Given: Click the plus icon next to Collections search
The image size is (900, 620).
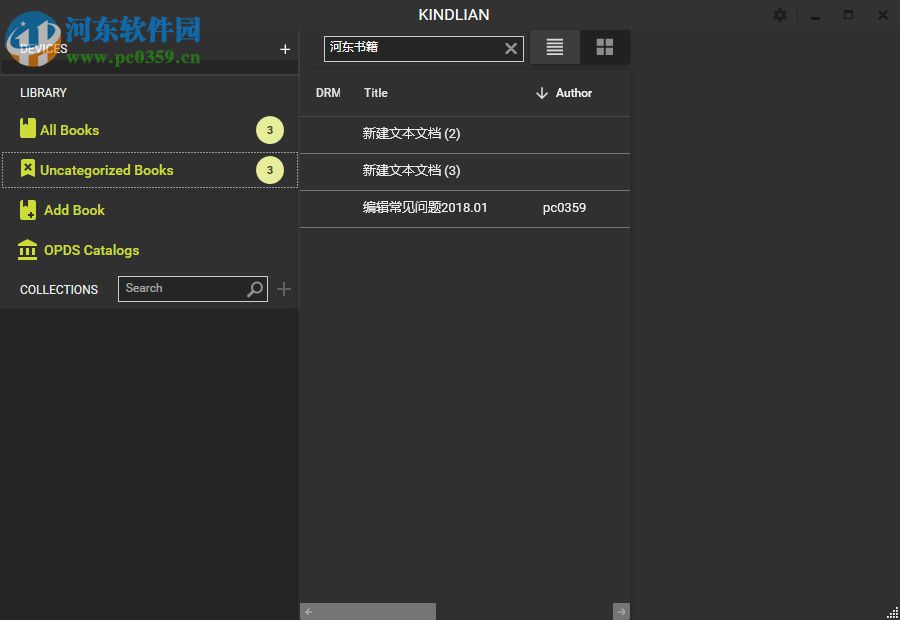Looking at the screenshot, I should (283, 289).
